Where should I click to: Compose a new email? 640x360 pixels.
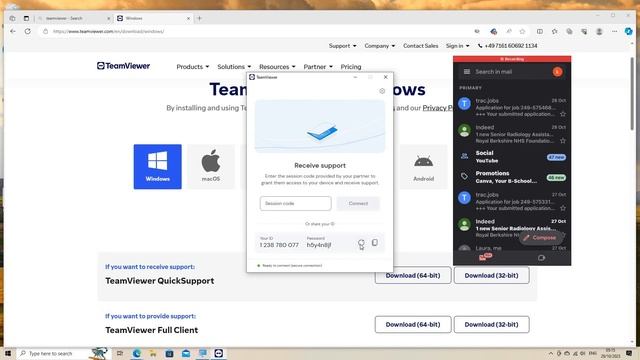pyautogui.click(x=540, y=238)
